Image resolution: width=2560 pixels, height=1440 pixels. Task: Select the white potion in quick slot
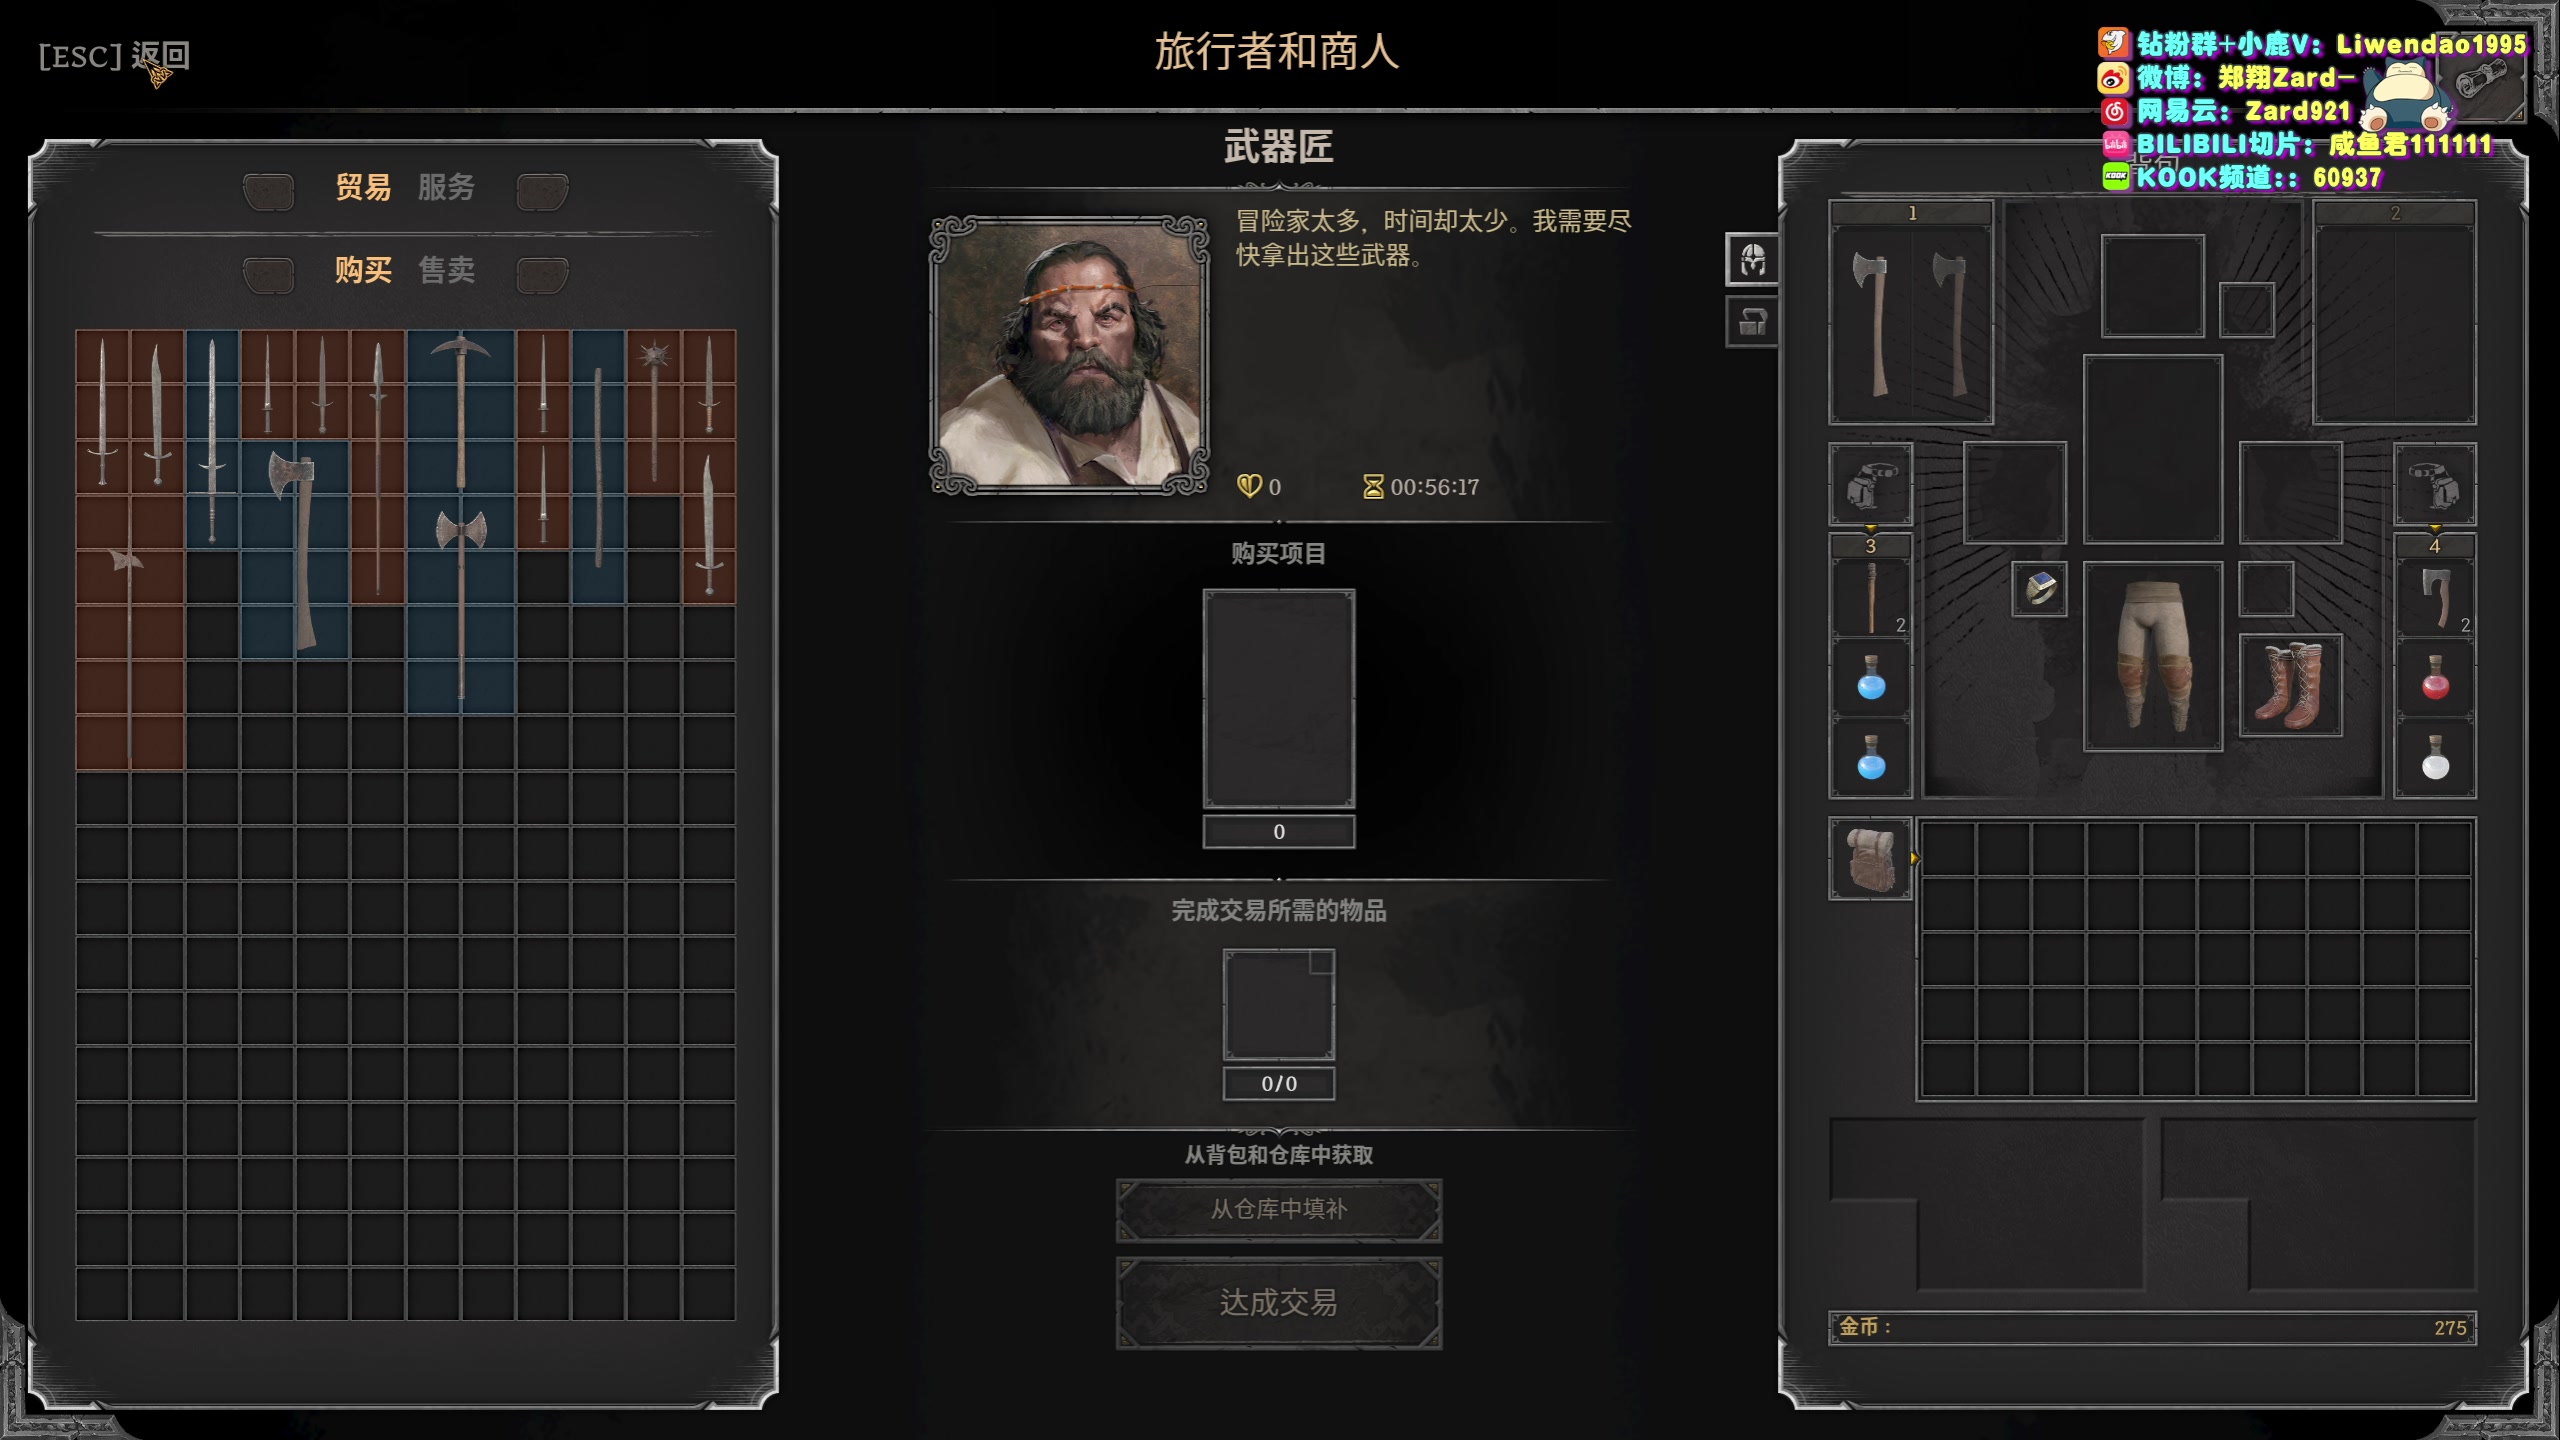pyautogui.click(x=2435, y=757)
